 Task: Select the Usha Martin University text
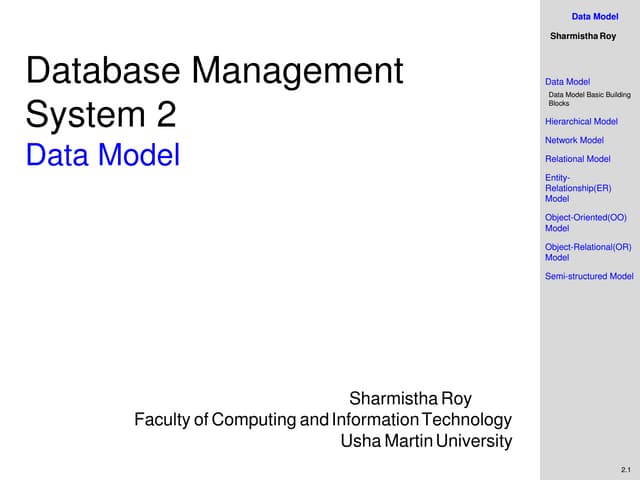(x=426, y=441)
